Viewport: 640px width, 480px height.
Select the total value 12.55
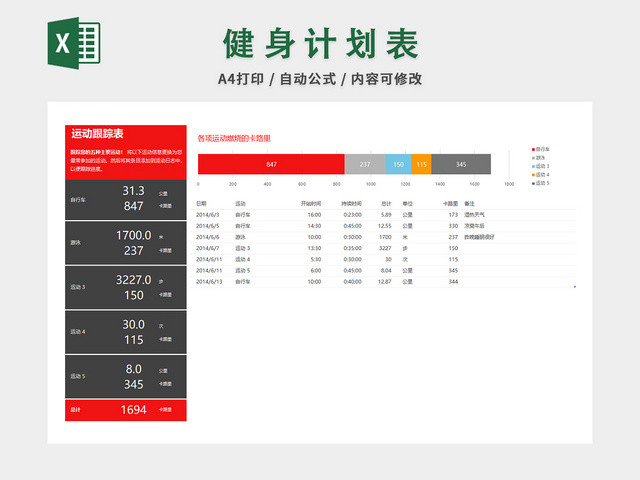tap(384, 226)
